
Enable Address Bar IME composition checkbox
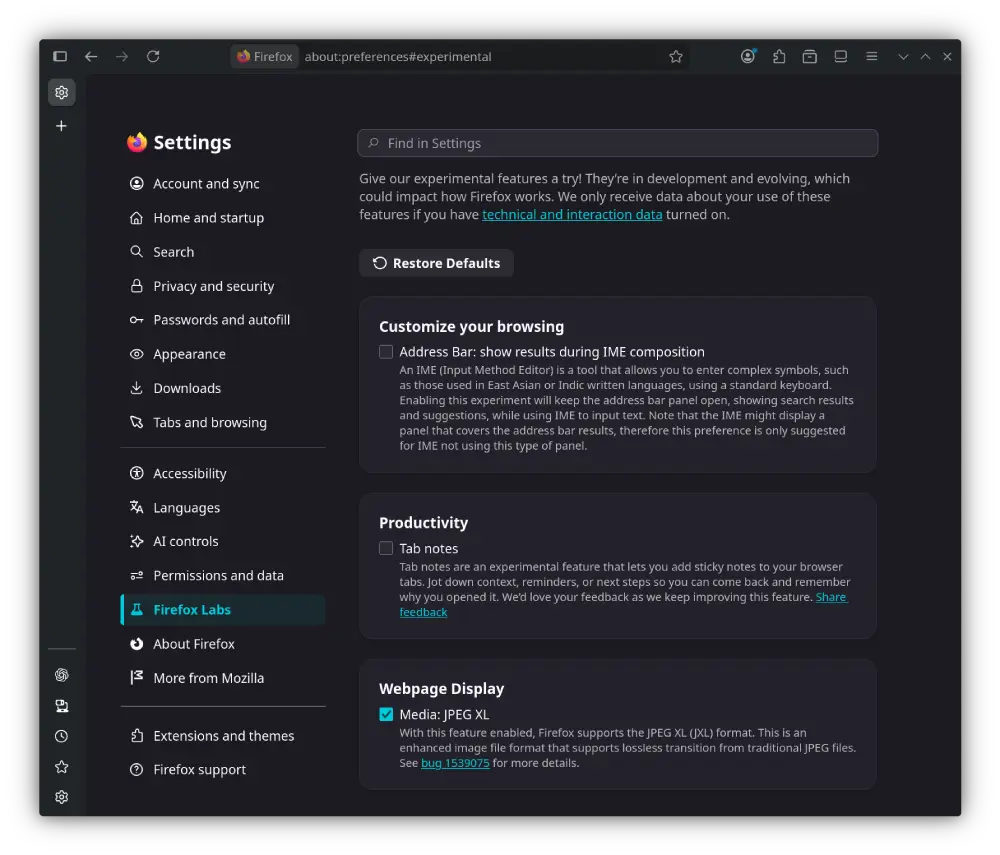point(386,352)
